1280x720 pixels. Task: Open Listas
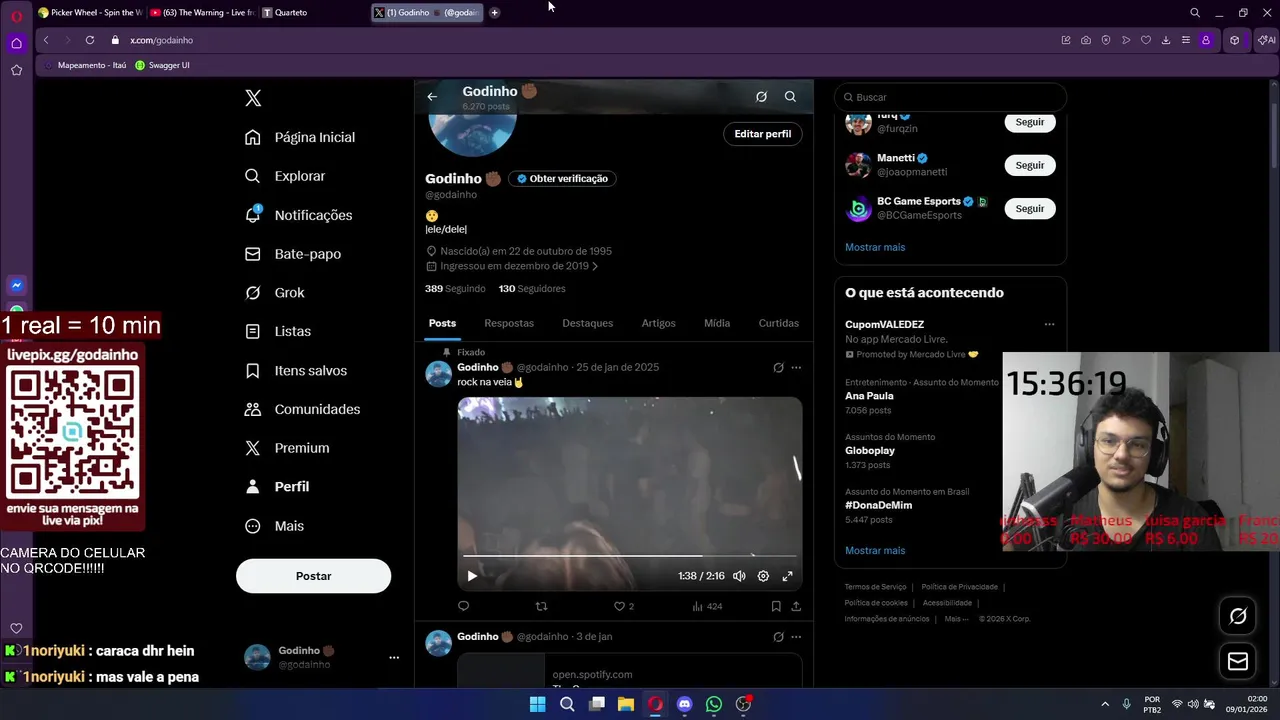(x=278, y=331)
